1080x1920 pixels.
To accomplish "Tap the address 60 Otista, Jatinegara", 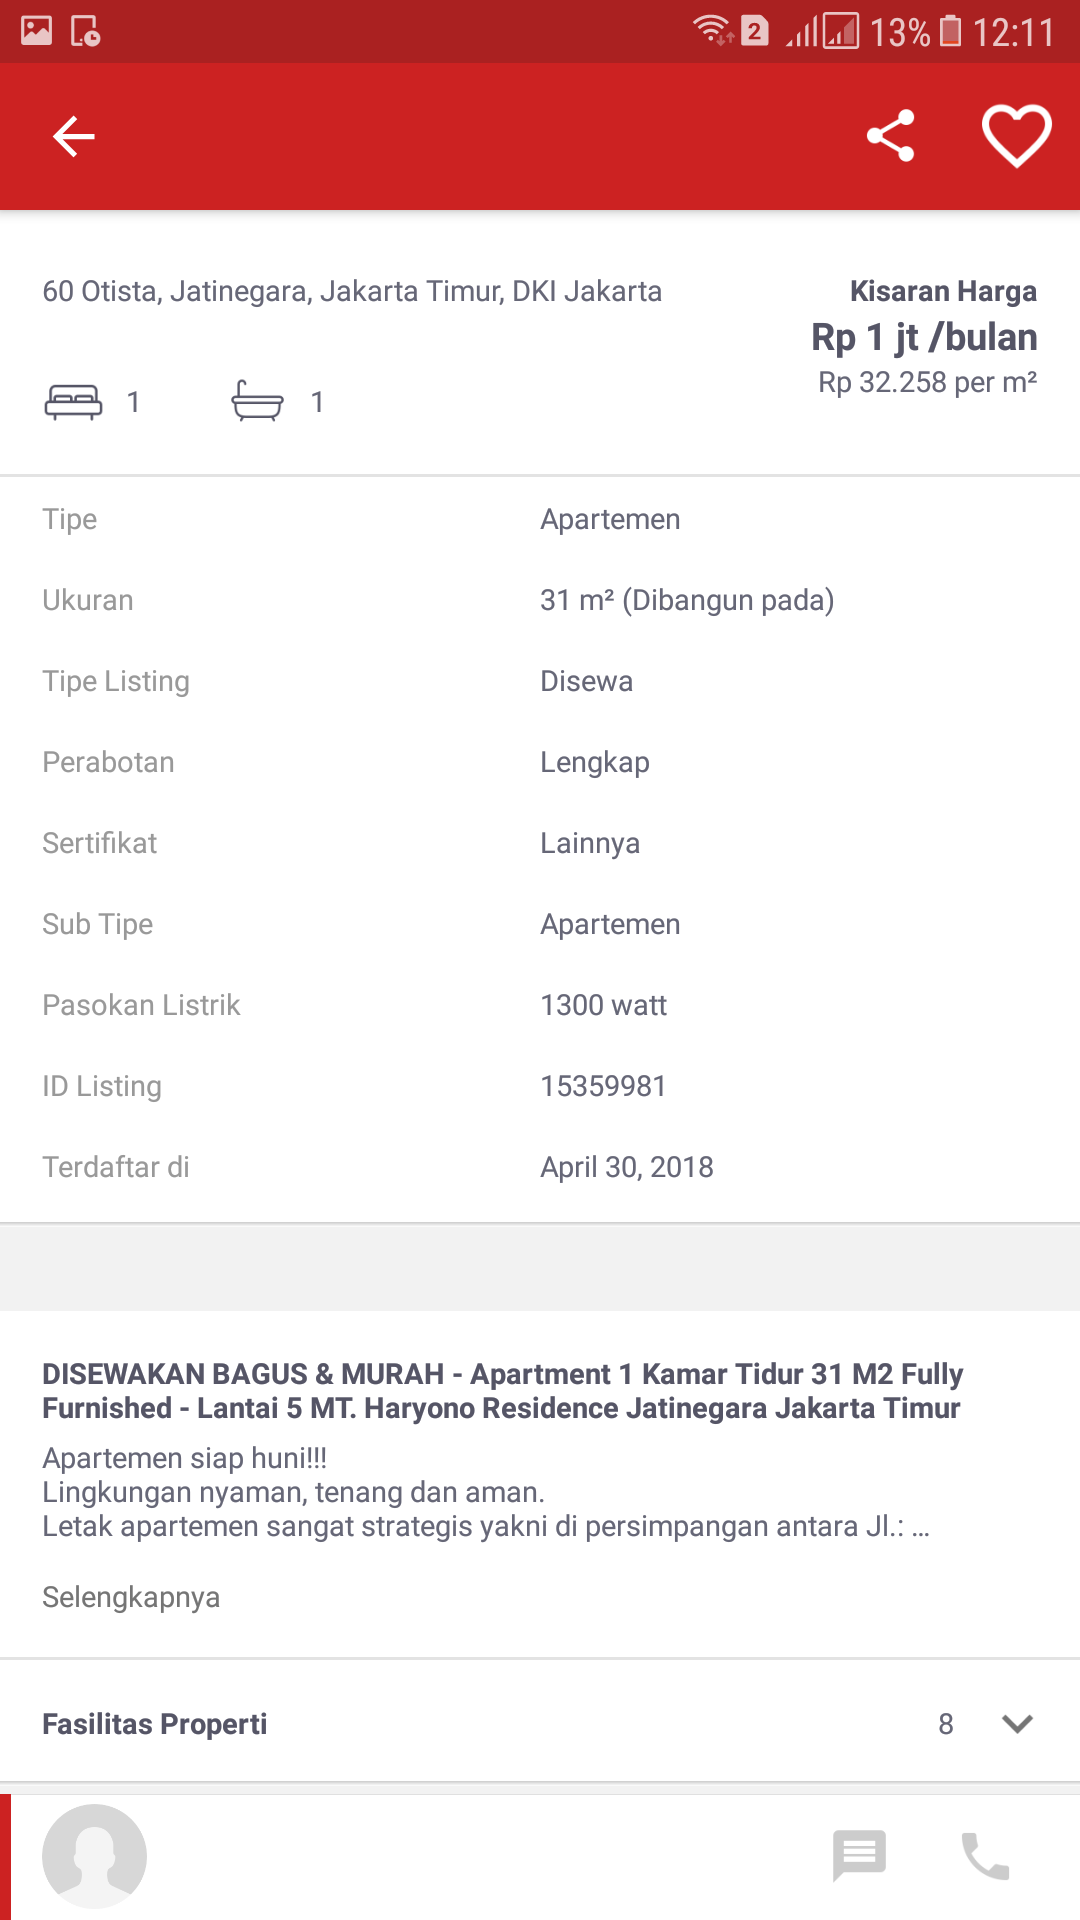I will coord(352,291).
